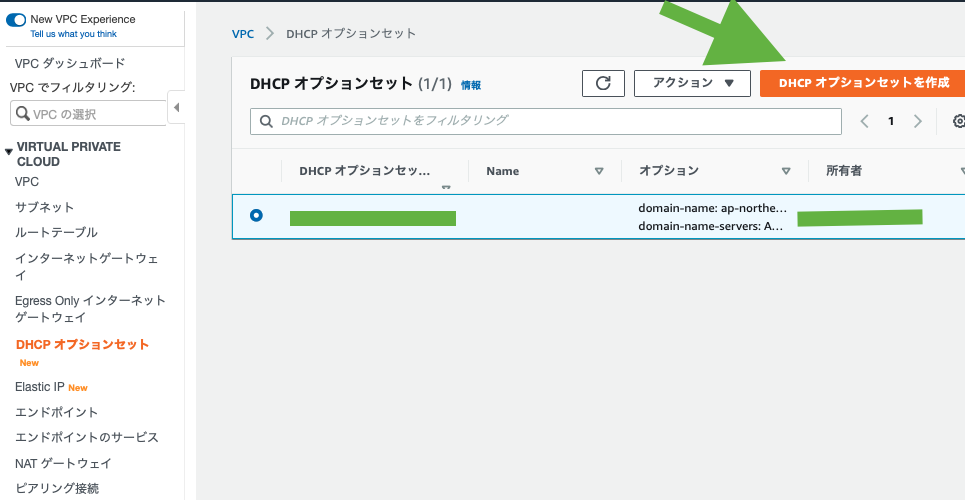Open the アクション dropdown menu

pos(692,83)
